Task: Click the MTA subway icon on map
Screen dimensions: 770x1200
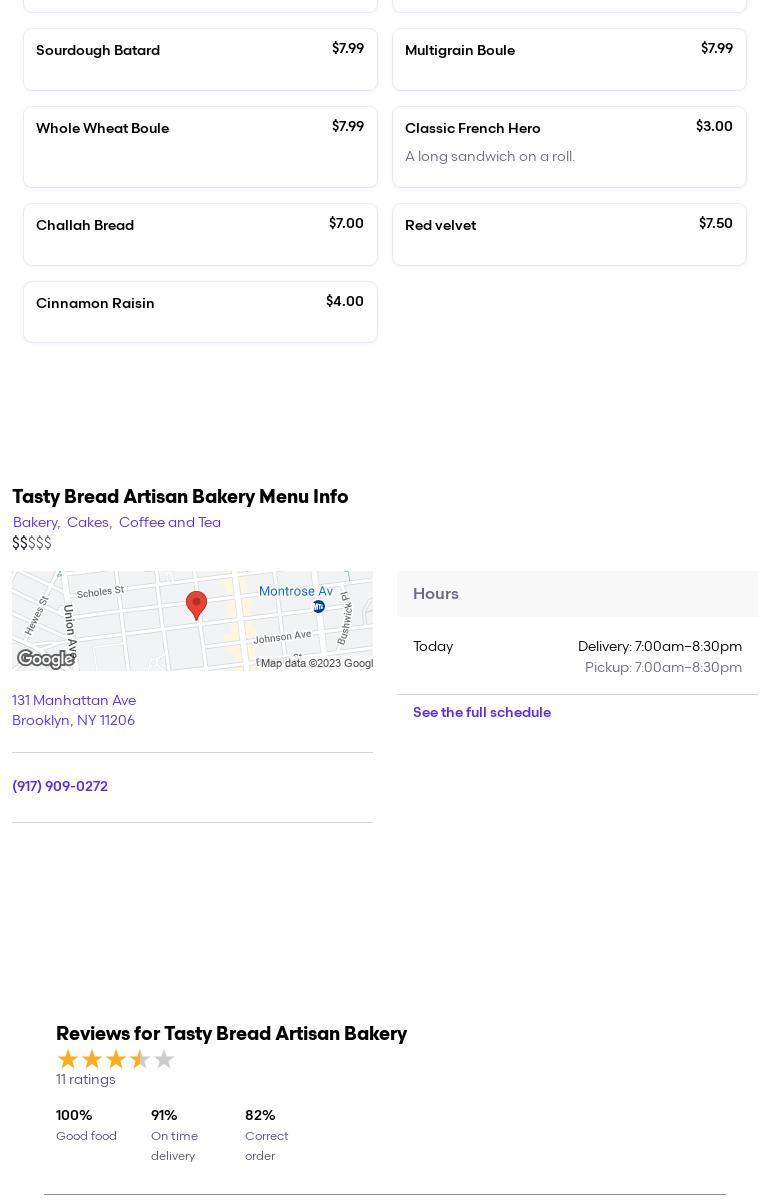Action: coord(319,606)
